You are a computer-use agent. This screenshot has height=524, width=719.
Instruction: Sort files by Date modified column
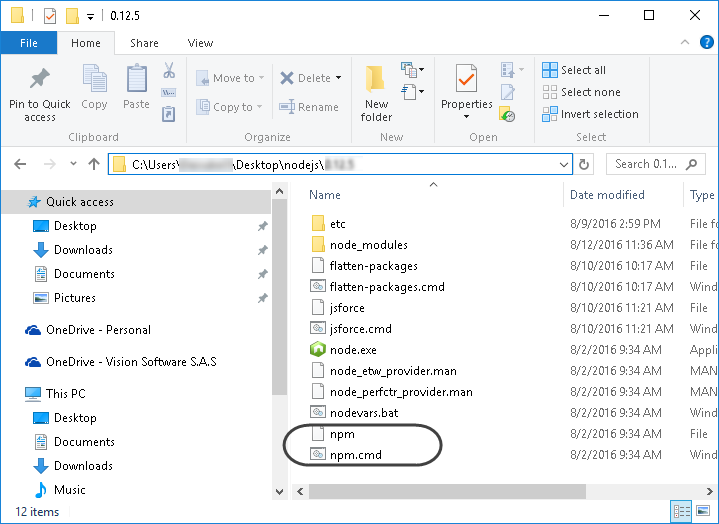point(607,195)
